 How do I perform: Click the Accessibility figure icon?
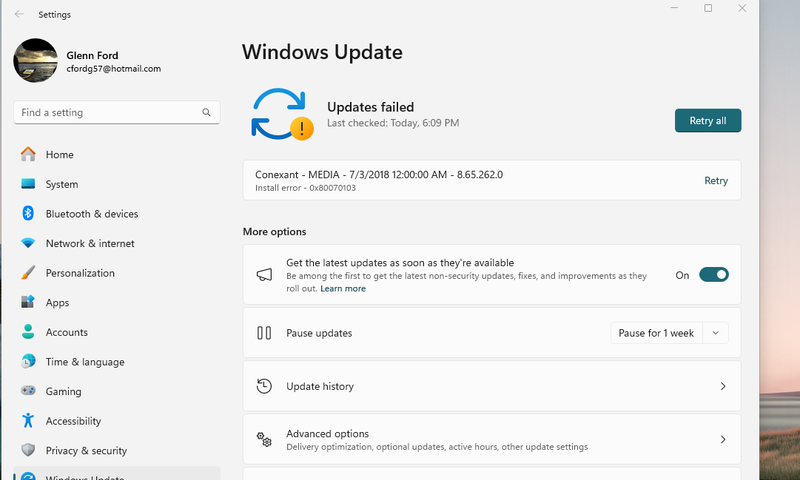(x=28, y=420)
